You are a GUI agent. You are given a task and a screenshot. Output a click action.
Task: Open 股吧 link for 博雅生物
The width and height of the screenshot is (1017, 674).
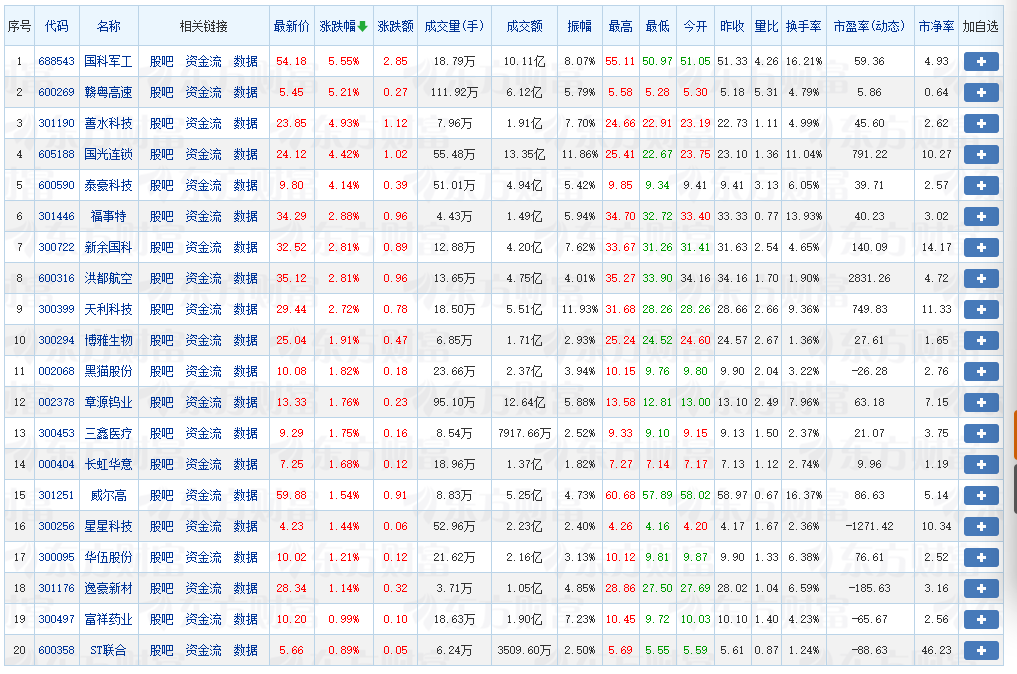162,341
